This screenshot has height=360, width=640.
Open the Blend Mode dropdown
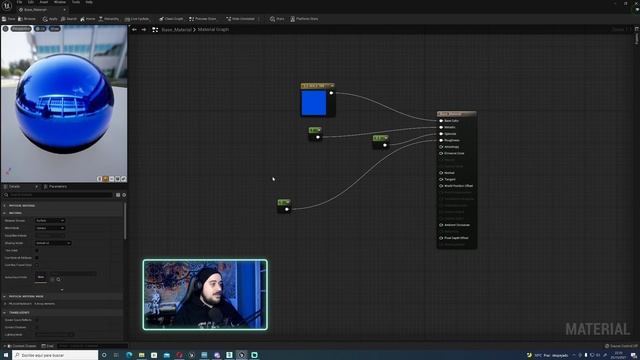click(x=50, y=228)
